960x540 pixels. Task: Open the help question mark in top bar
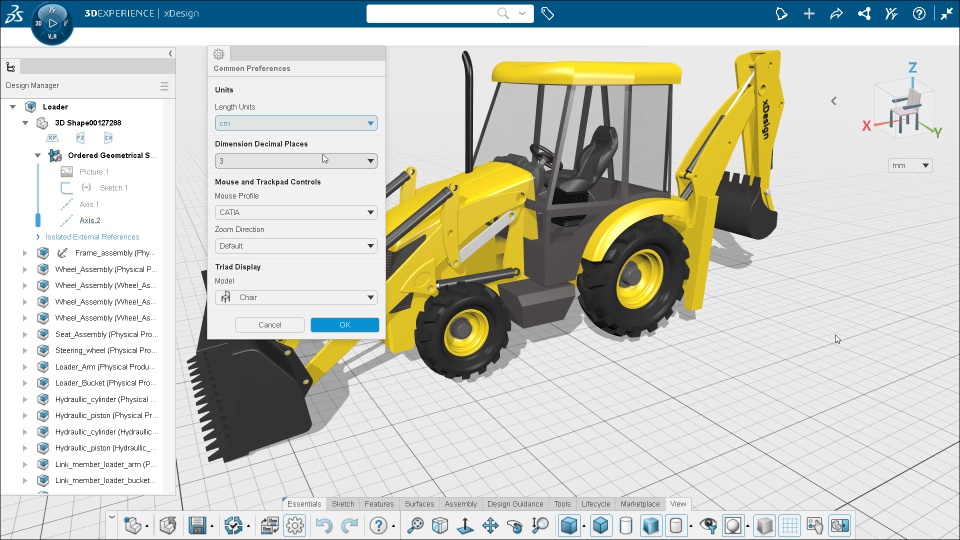tap(919, 13)
